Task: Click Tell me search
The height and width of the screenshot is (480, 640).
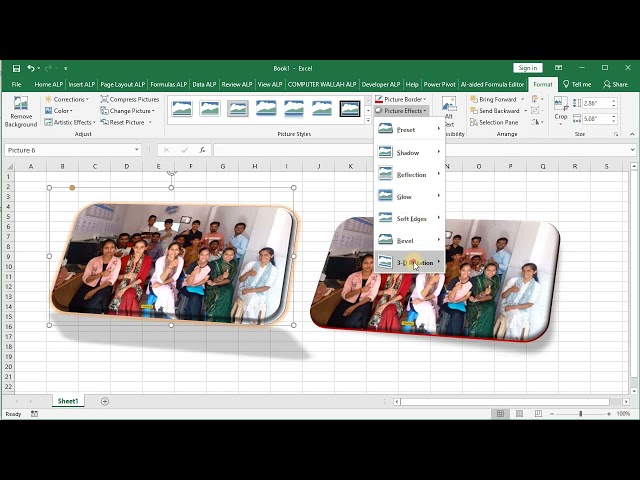Action: (x=577, y=84)
